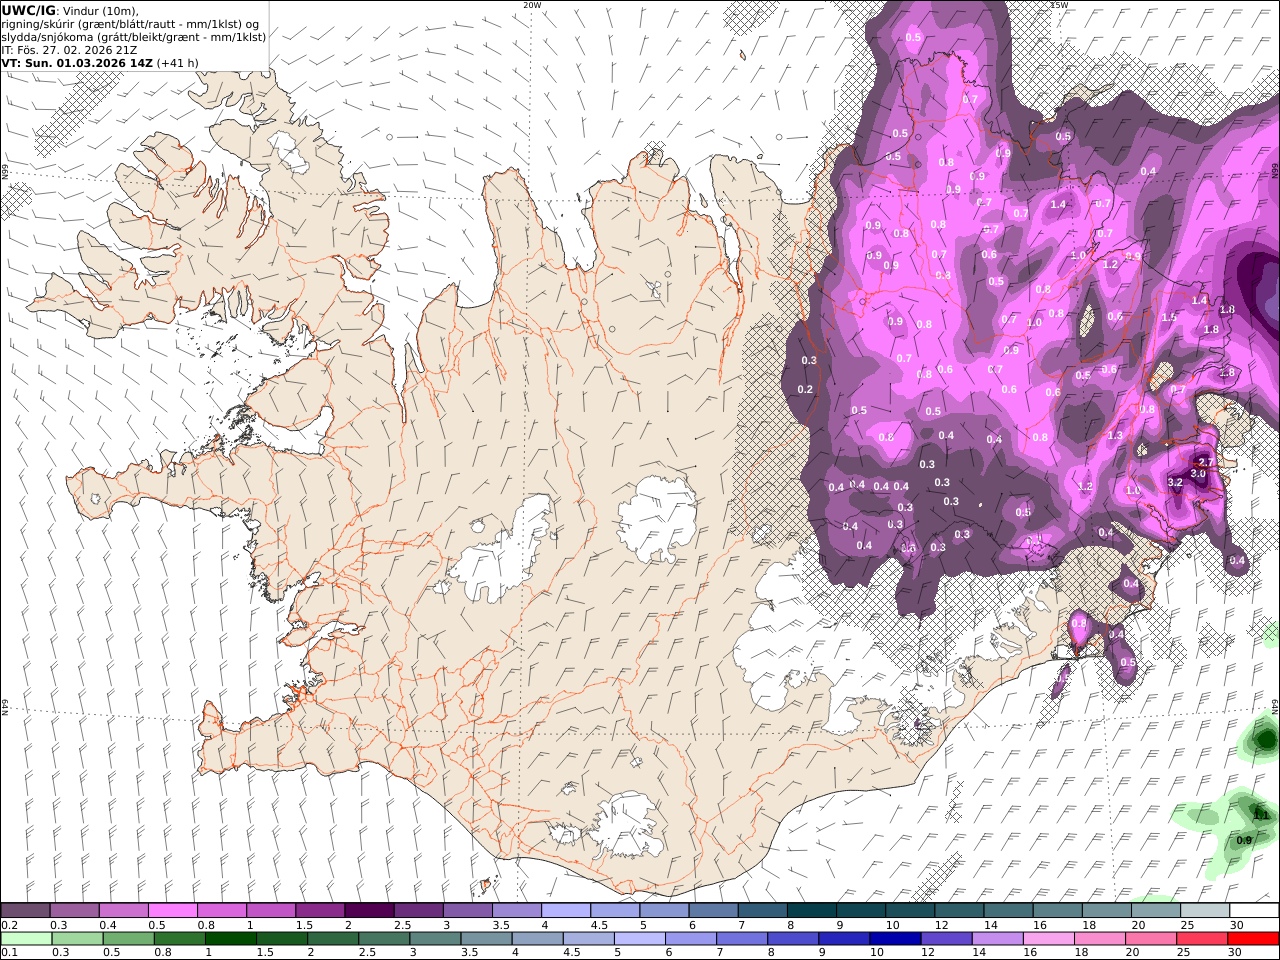Click the dark green rain cell over the ocean
Screen dimensions: 1280x960
(1266, 740)
